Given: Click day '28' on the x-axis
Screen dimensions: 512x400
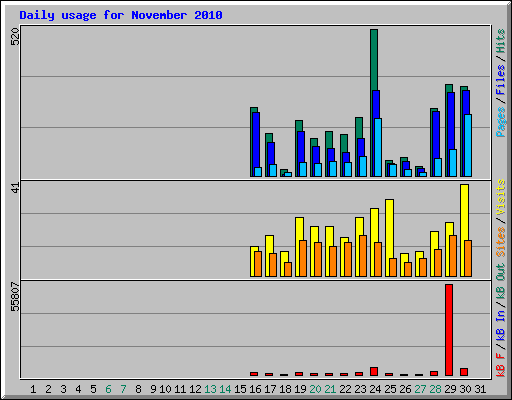Looking at the screenshot, I should pos(435,389).
